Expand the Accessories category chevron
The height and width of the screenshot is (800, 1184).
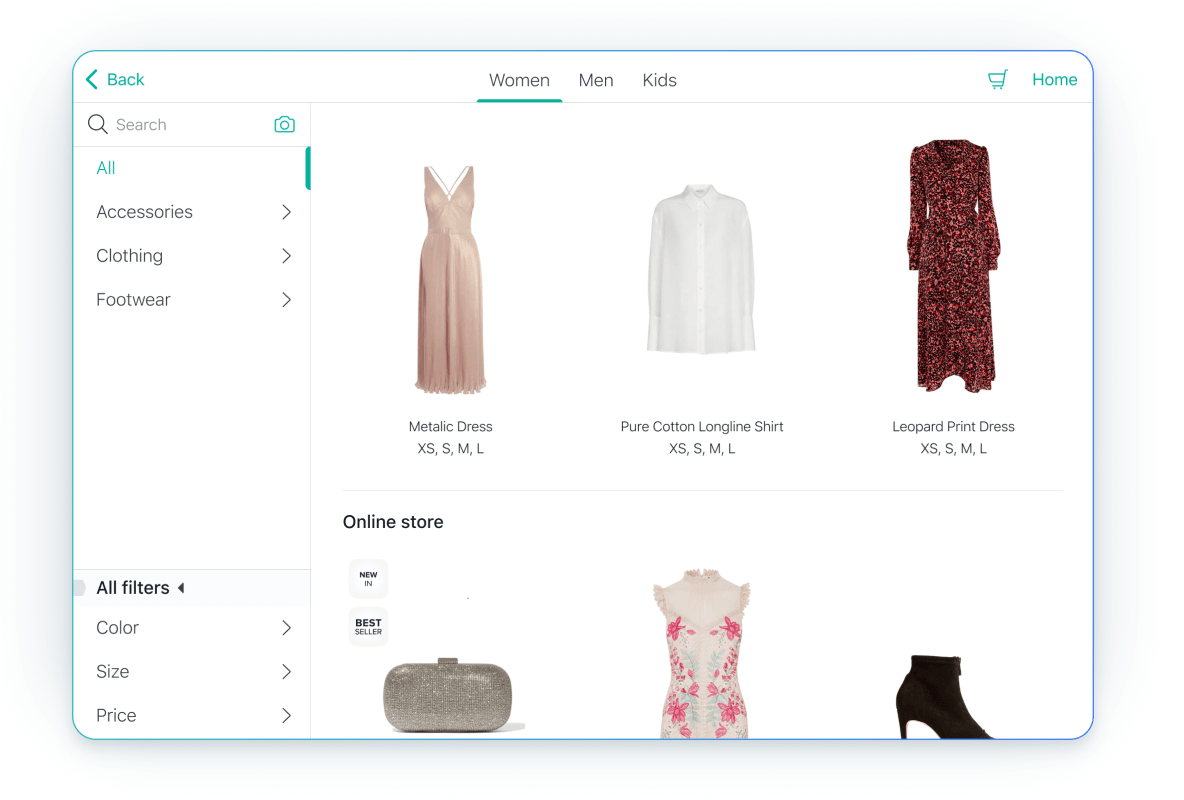286,212
